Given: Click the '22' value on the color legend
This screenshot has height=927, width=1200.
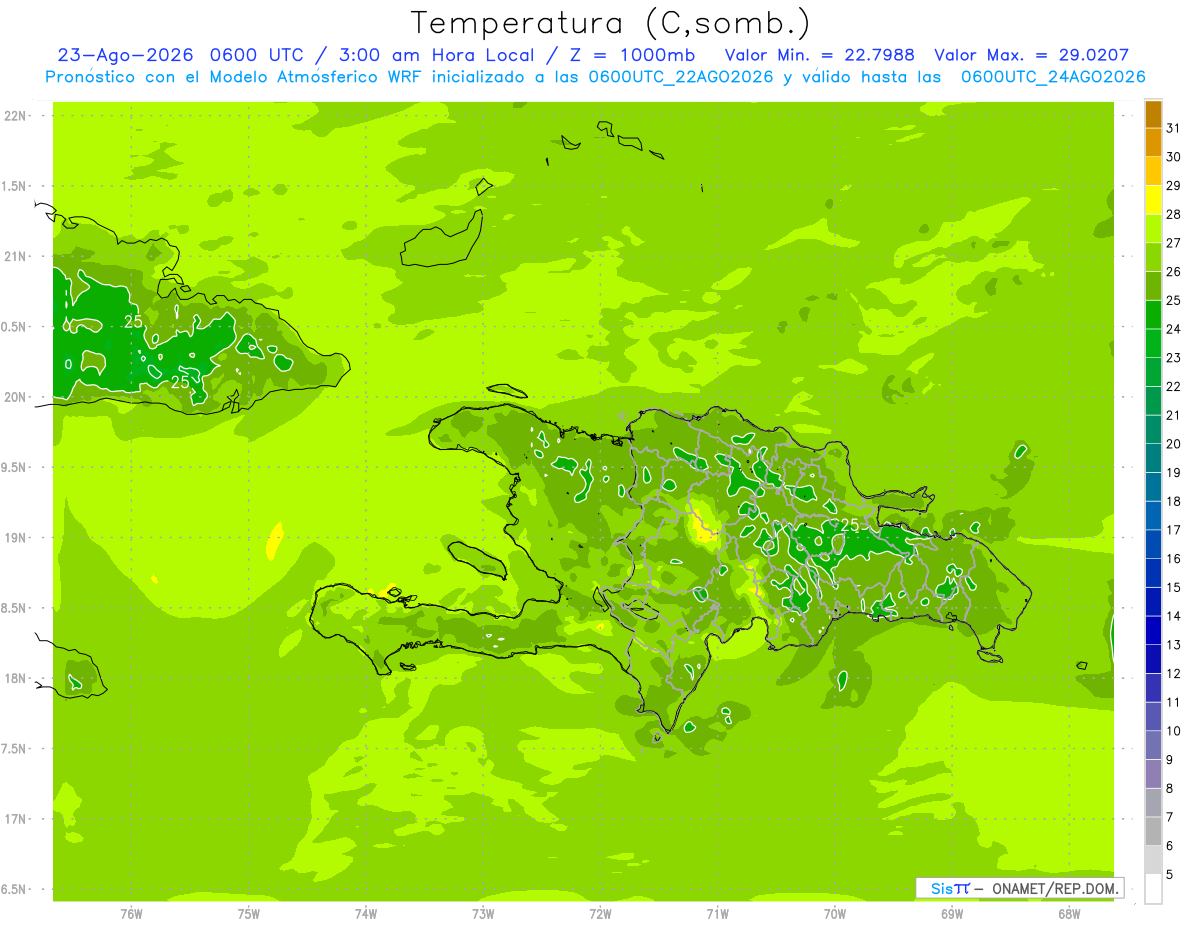Looking at the screenshot, I should [x=1174, y=387].
